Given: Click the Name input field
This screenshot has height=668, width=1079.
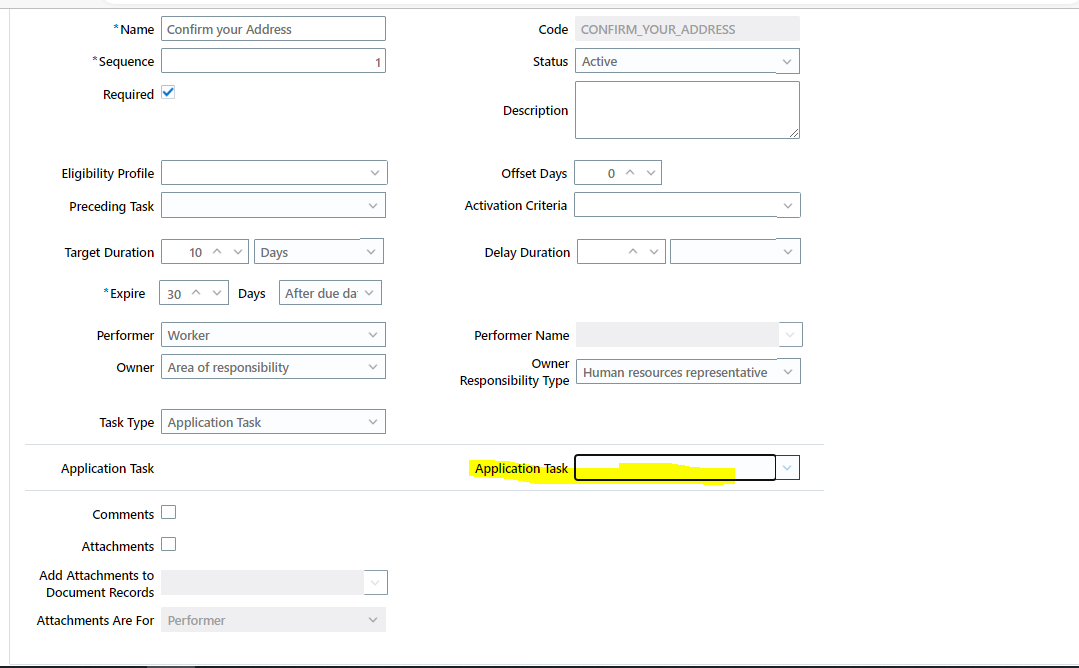Looking at the screenshot, I should [x=273, y=29].
